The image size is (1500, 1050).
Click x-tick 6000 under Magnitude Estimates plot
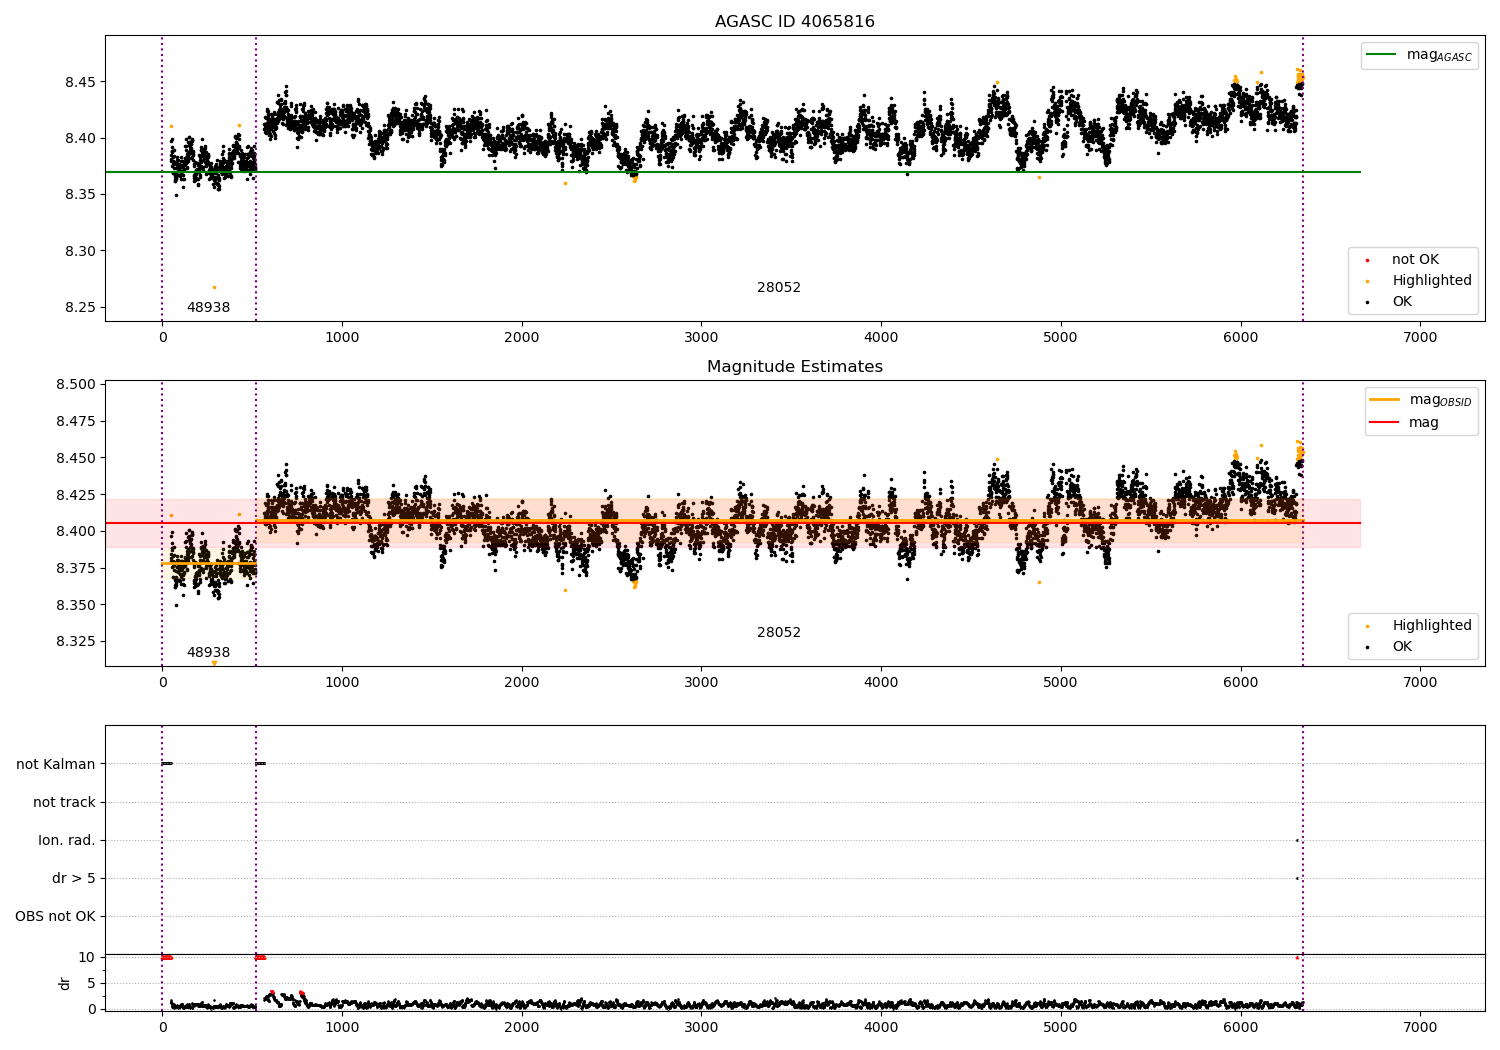pos(1240,682)
